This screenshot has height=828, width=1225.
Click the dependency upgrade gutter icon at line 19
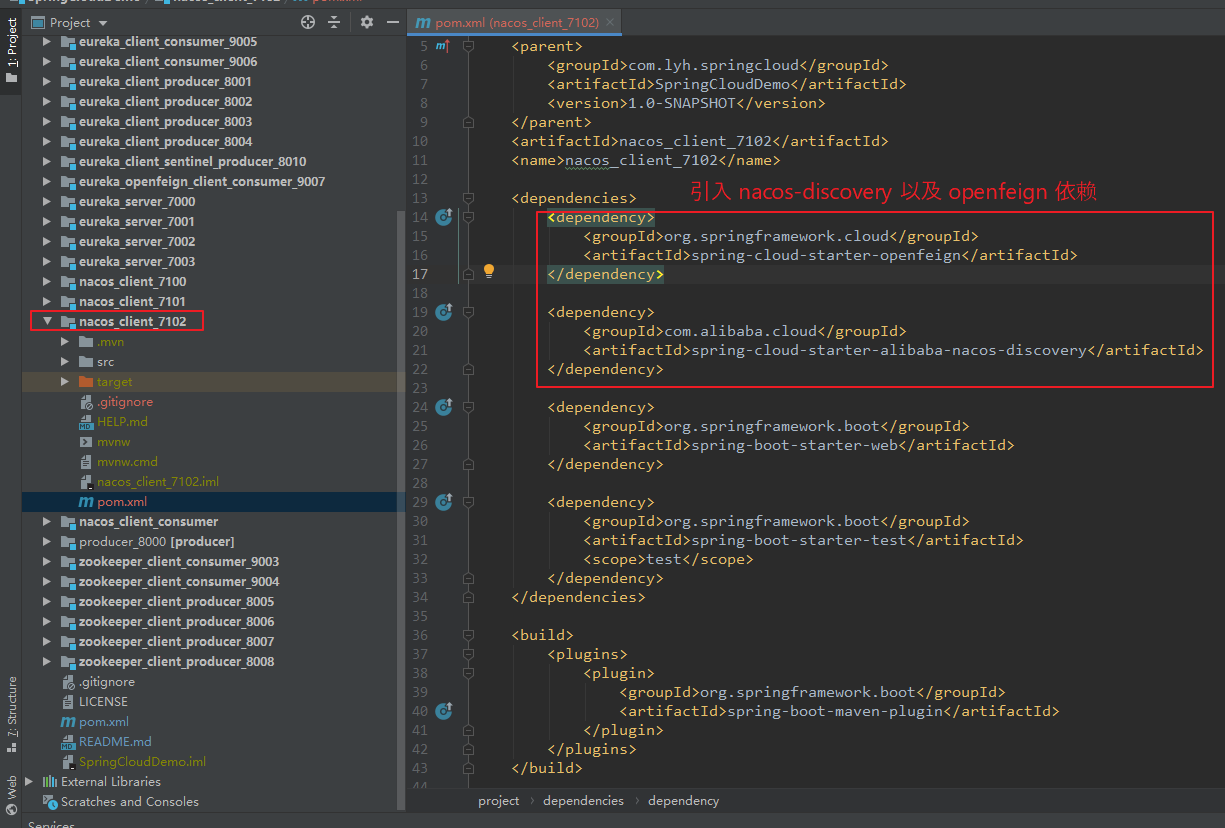coord(444,311)
